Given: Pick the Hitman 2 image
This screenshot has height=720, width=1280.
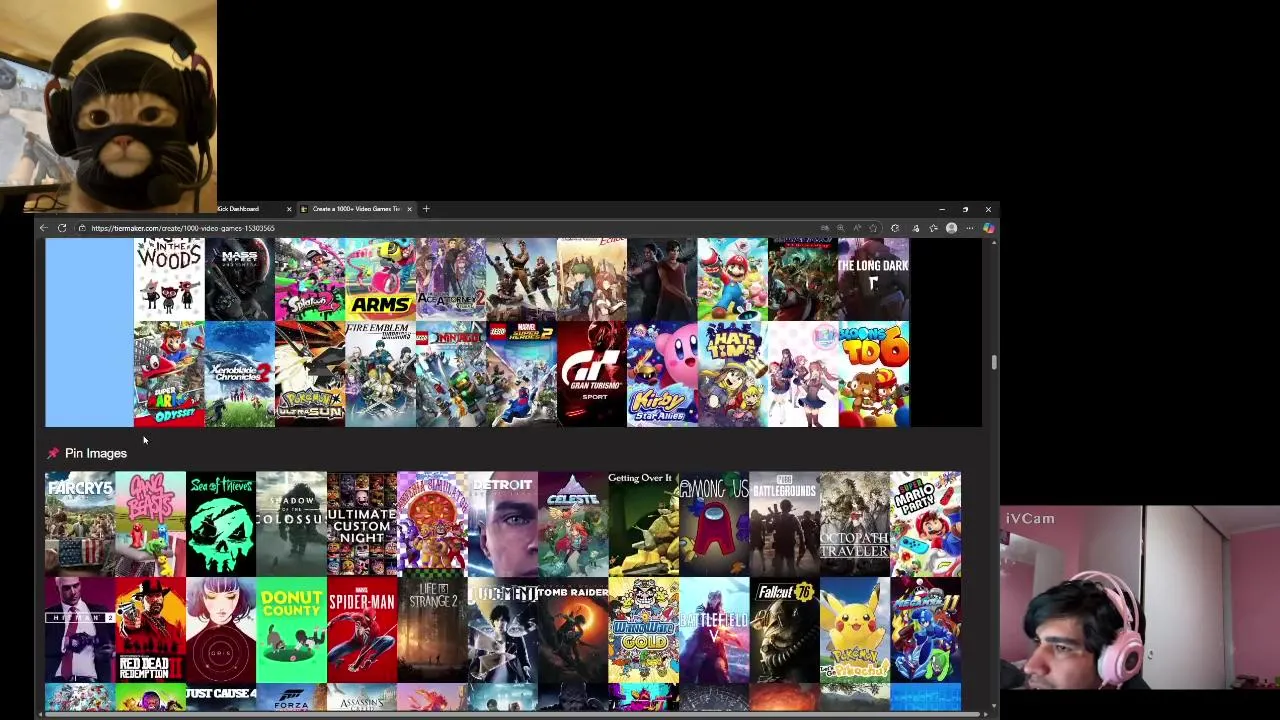Looking at the screenshot, I should click(80, 630).
